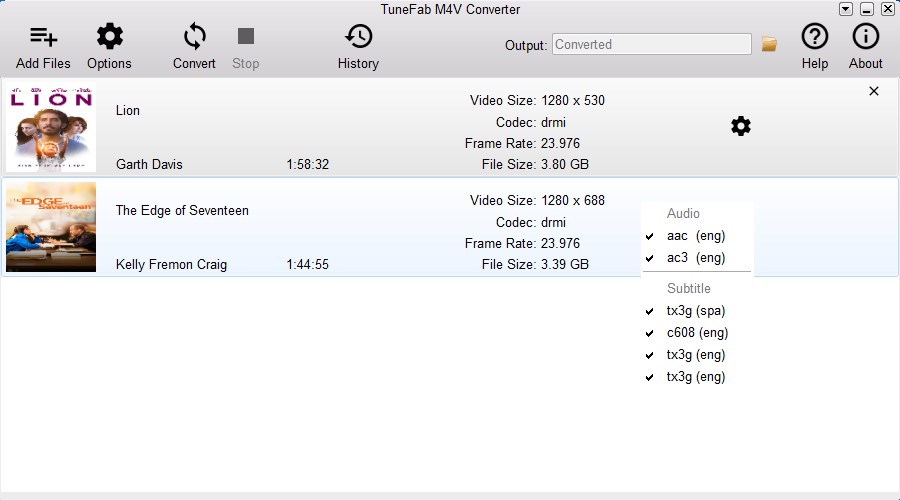Click the Output path field
The image size is (900, 500).
click(x=651, y=44)
